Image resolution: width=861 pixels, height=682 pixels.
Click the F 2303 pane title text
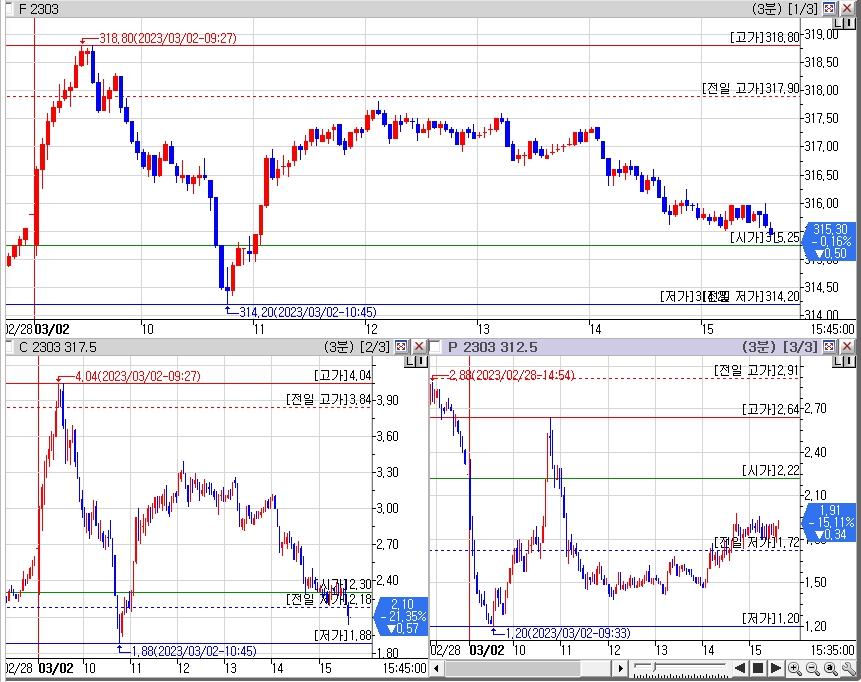click(38, 9)
